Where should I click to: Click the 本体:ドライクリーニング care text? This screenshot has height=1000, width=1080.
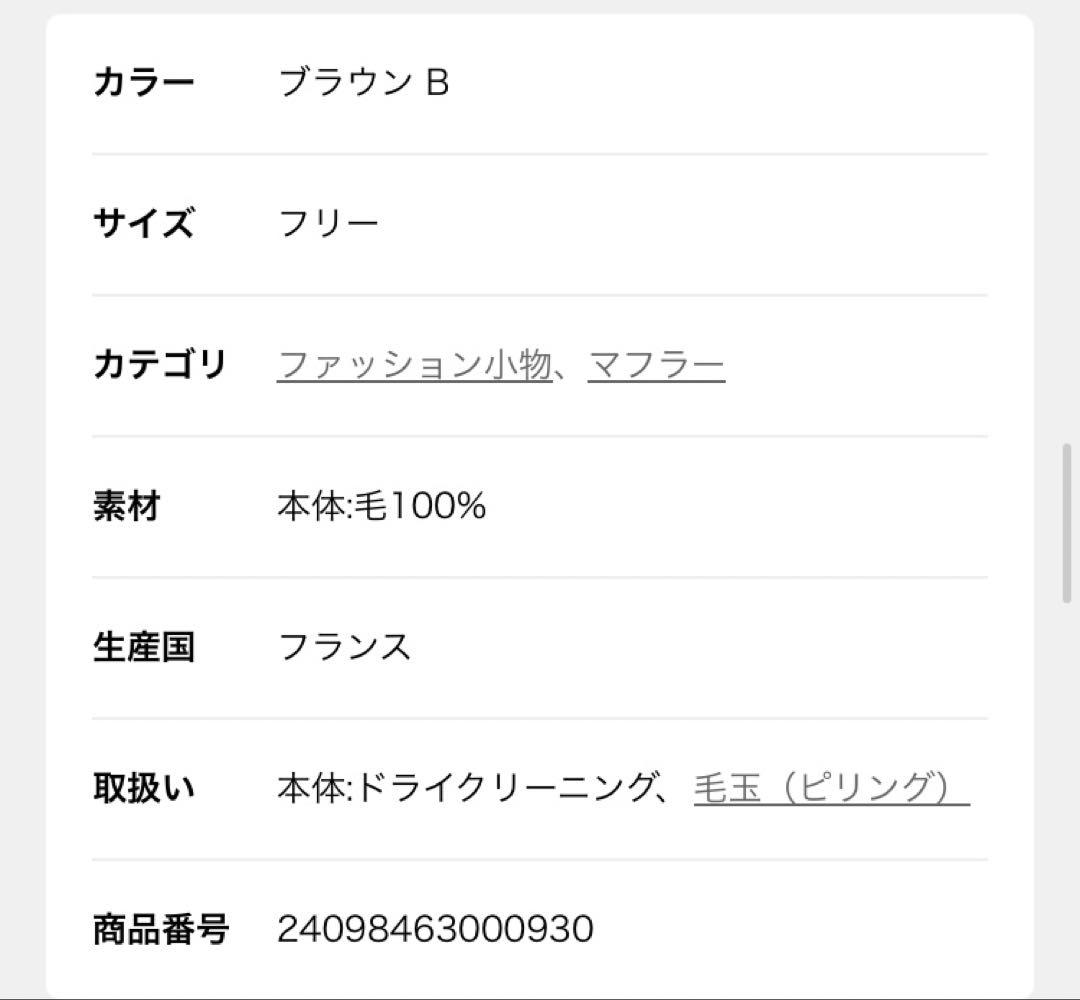point(465,788)
